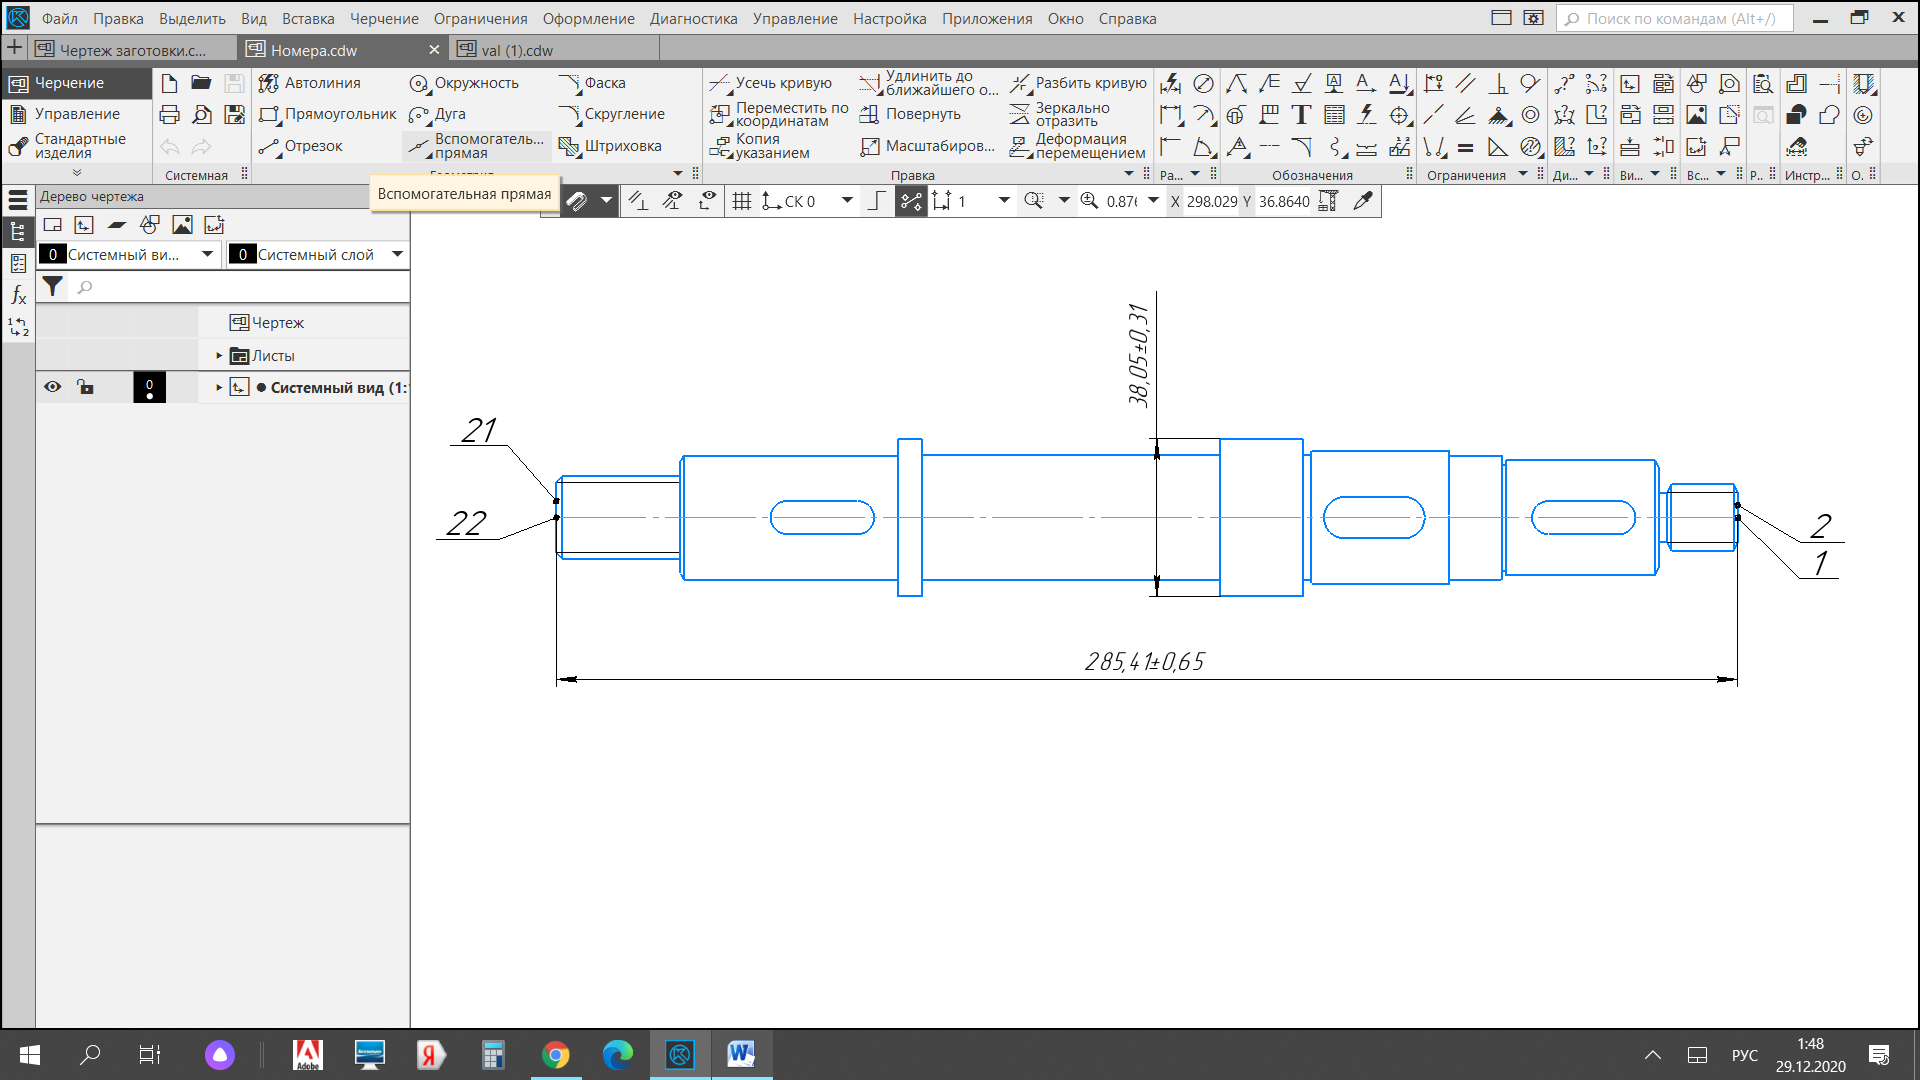1920x1080 pixels.
Task: Toggle the grid display button
Action: pyautogui.click(x=741, y=201)
